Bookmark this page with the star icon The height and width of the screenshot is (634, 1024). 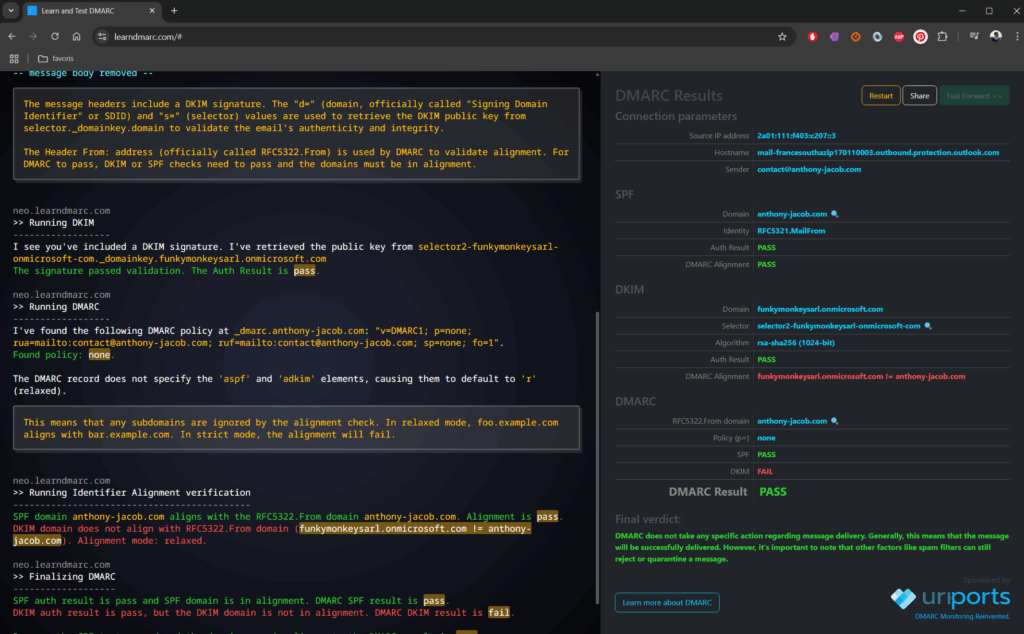pyautogui.click(x=782, y=37)
